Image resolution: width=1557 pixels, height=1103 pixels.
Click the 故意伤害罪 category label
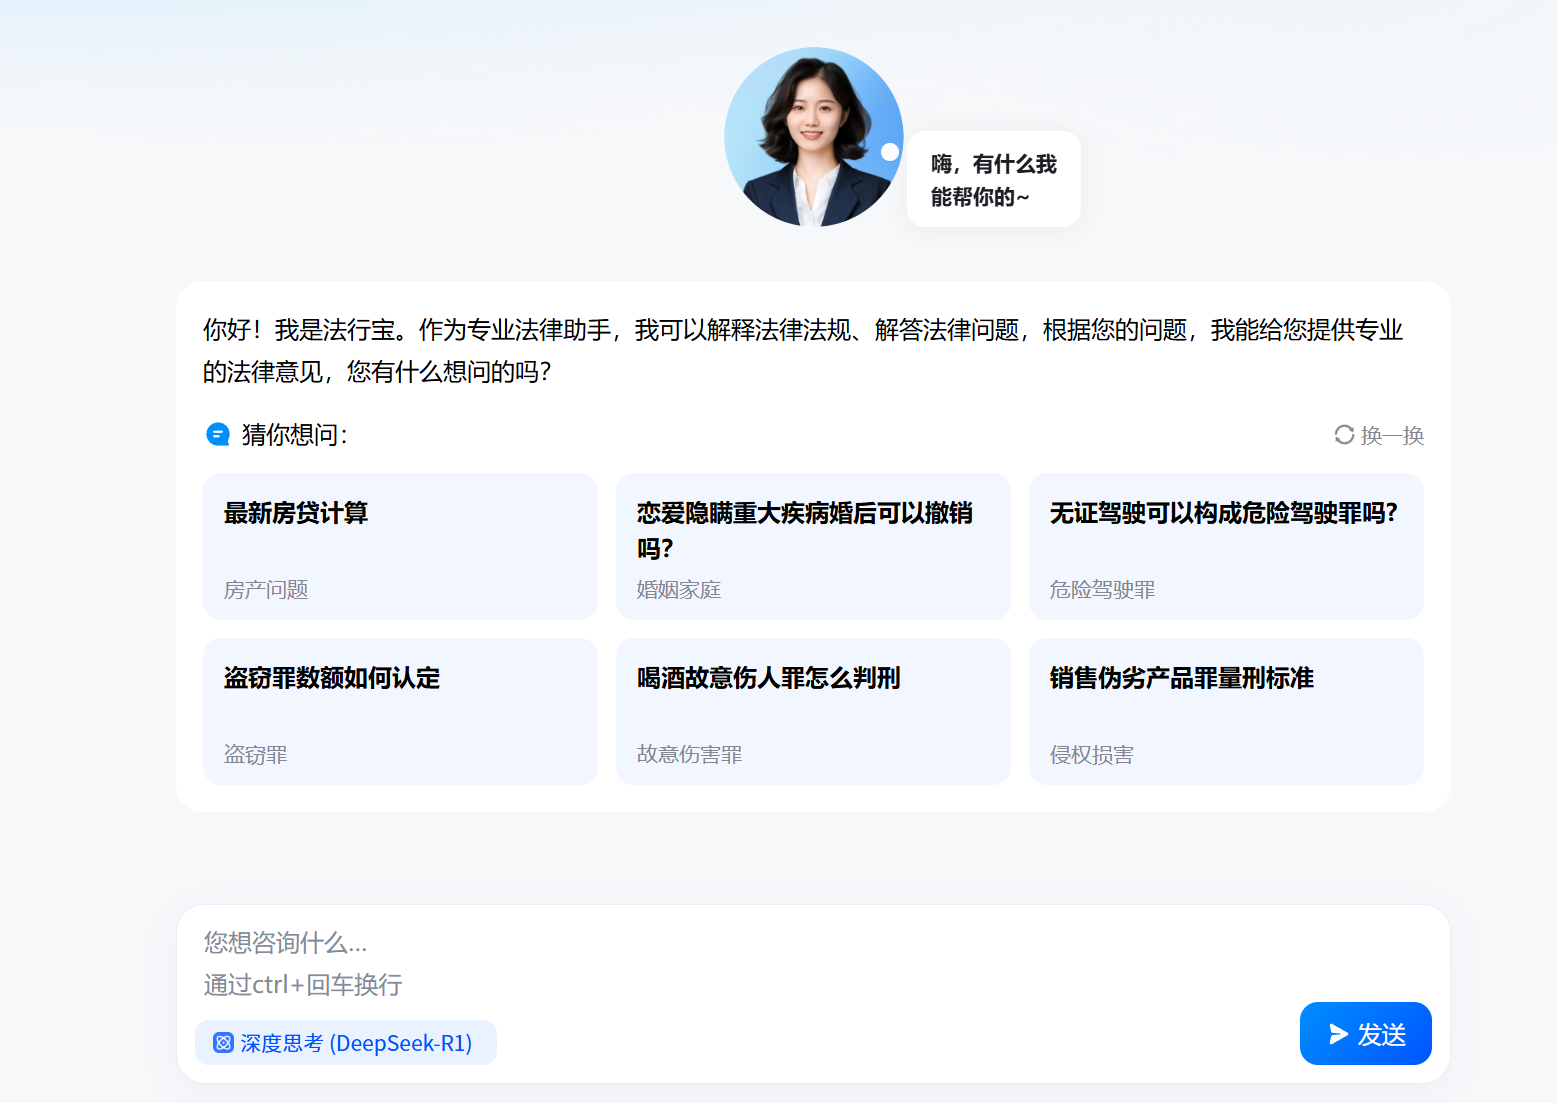tap(690, 755)
